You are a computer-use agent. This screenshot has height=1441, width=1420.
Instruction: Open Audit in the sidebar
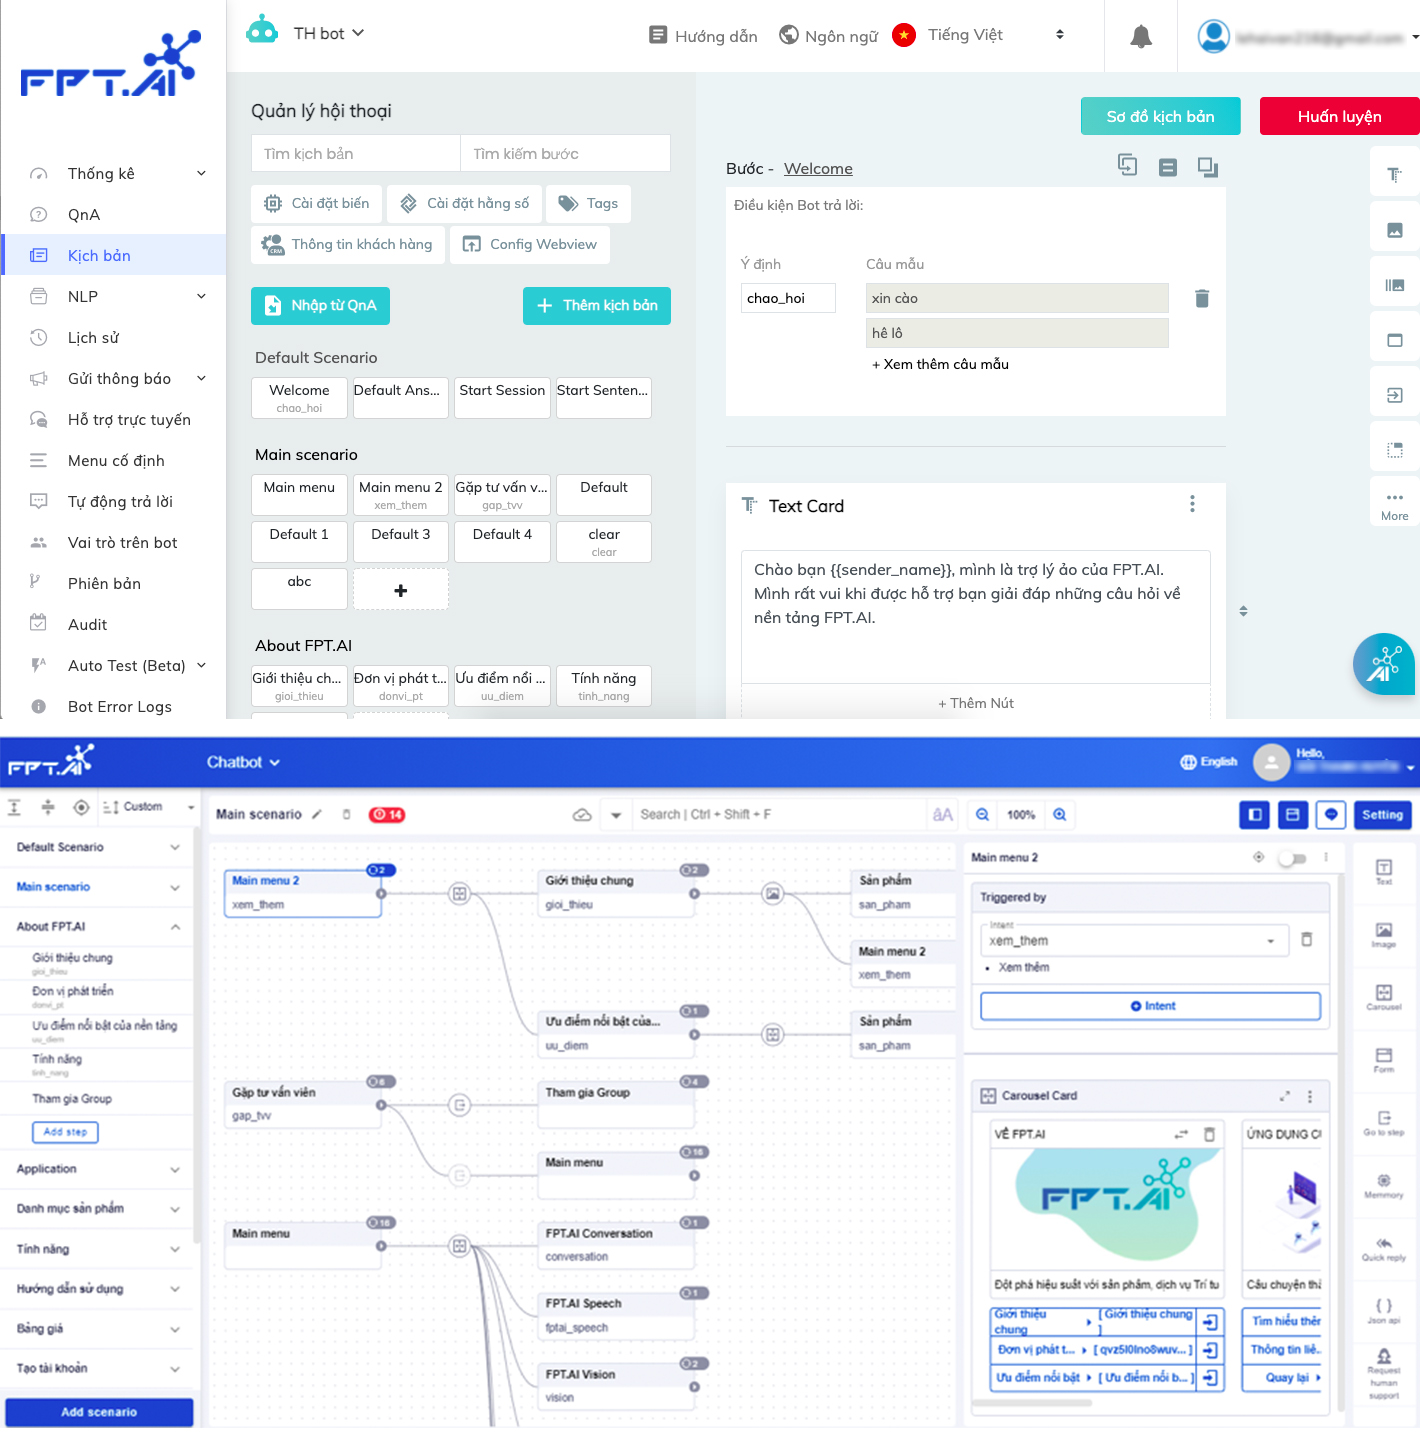point(114,624)
